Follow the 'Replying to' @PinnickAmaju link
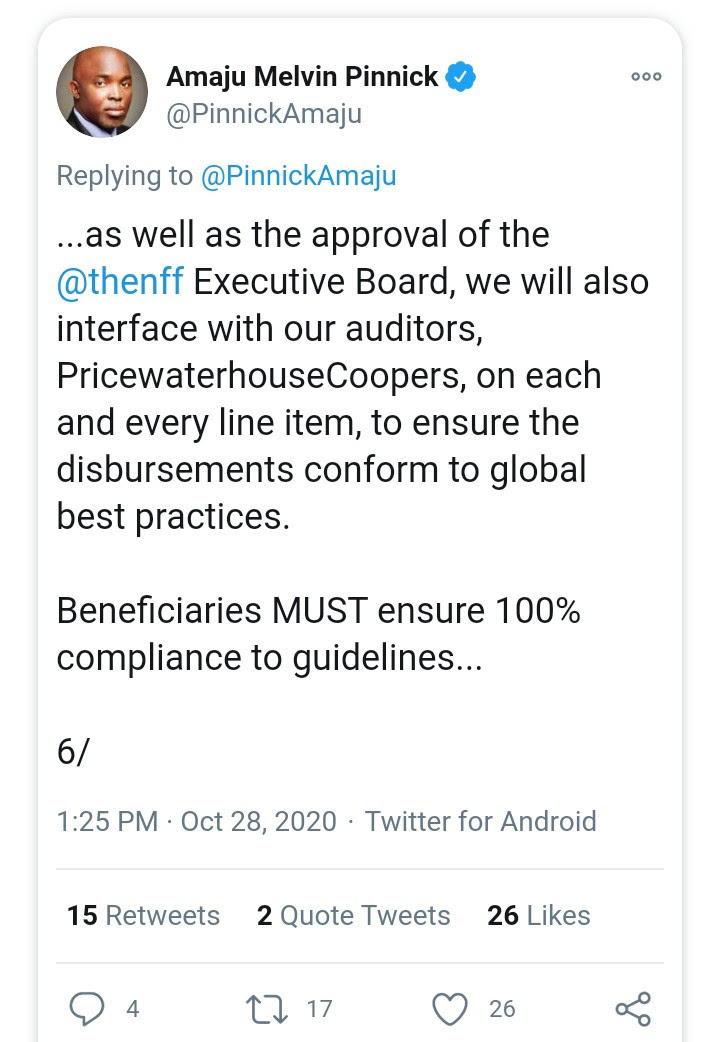The height and width of the screenshot is (1042, 720). pyautogui.click(x=298, y=176)
